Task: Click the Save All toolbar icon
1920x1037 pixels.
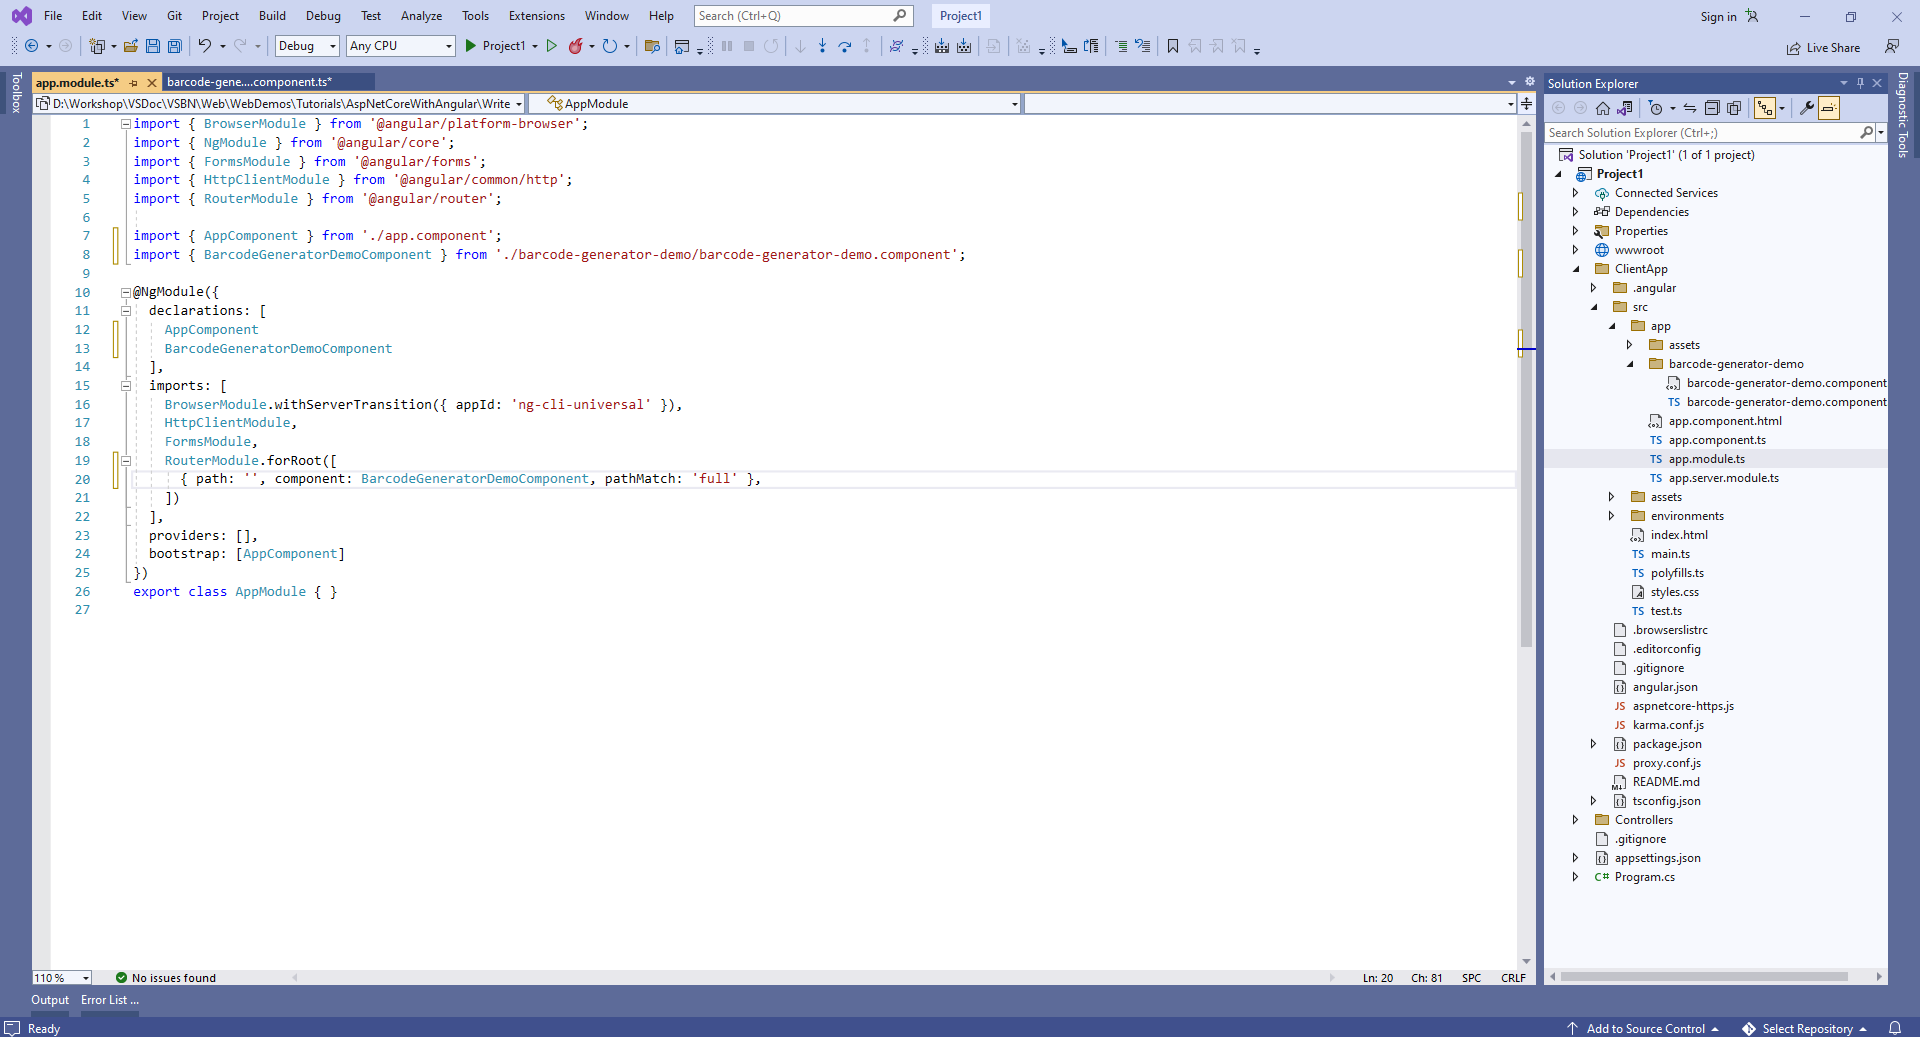Action: click(x=175, y=46)
